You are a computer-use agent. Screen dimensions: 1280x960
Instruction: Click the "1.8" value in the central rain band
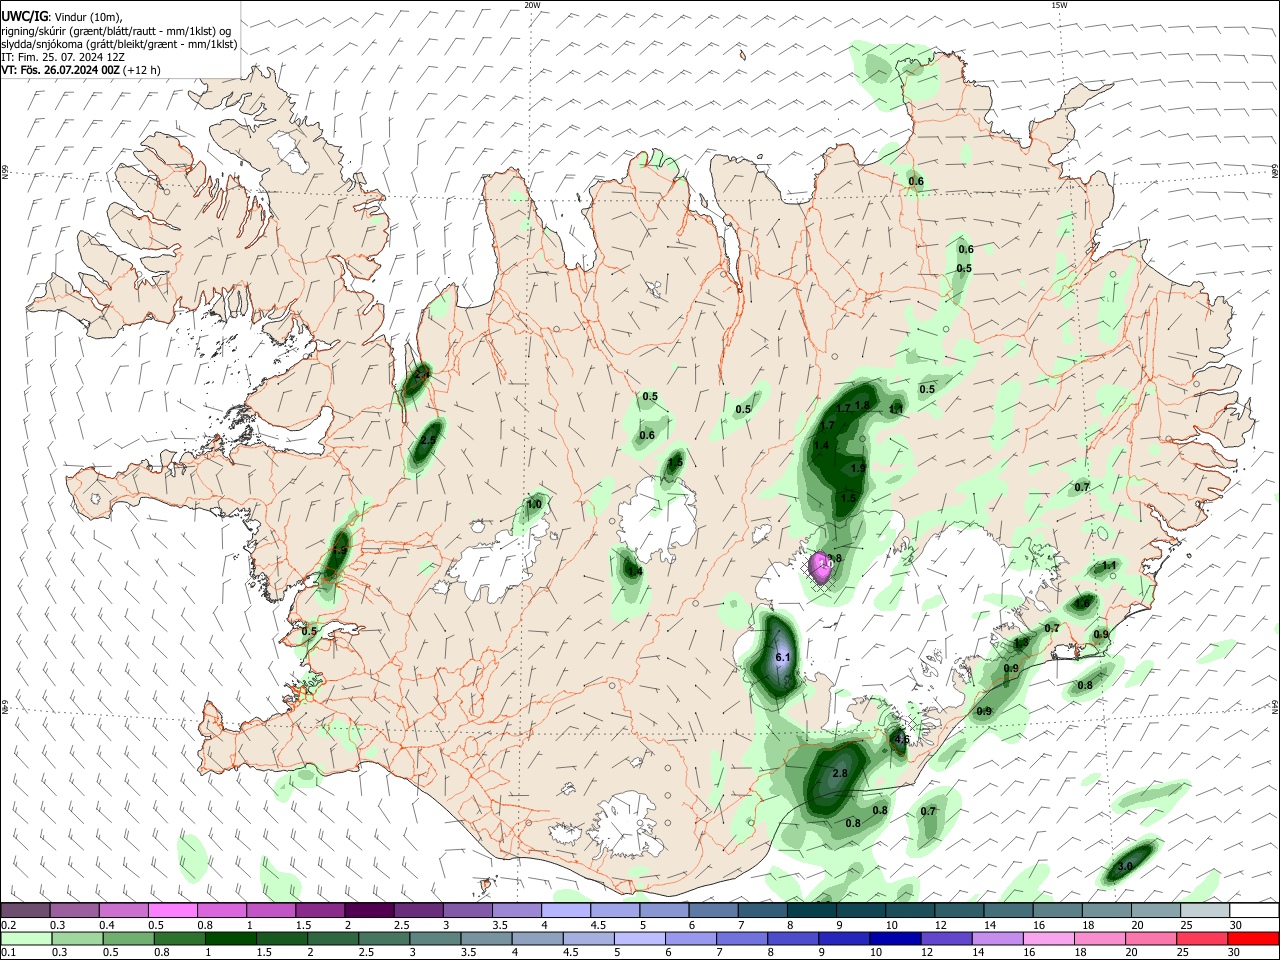click(862, 405)
